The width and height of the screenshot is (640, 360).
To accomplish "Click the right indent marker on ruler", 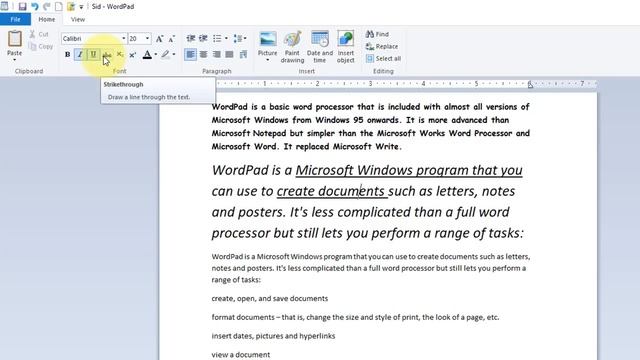I will (x=530, y=84).
